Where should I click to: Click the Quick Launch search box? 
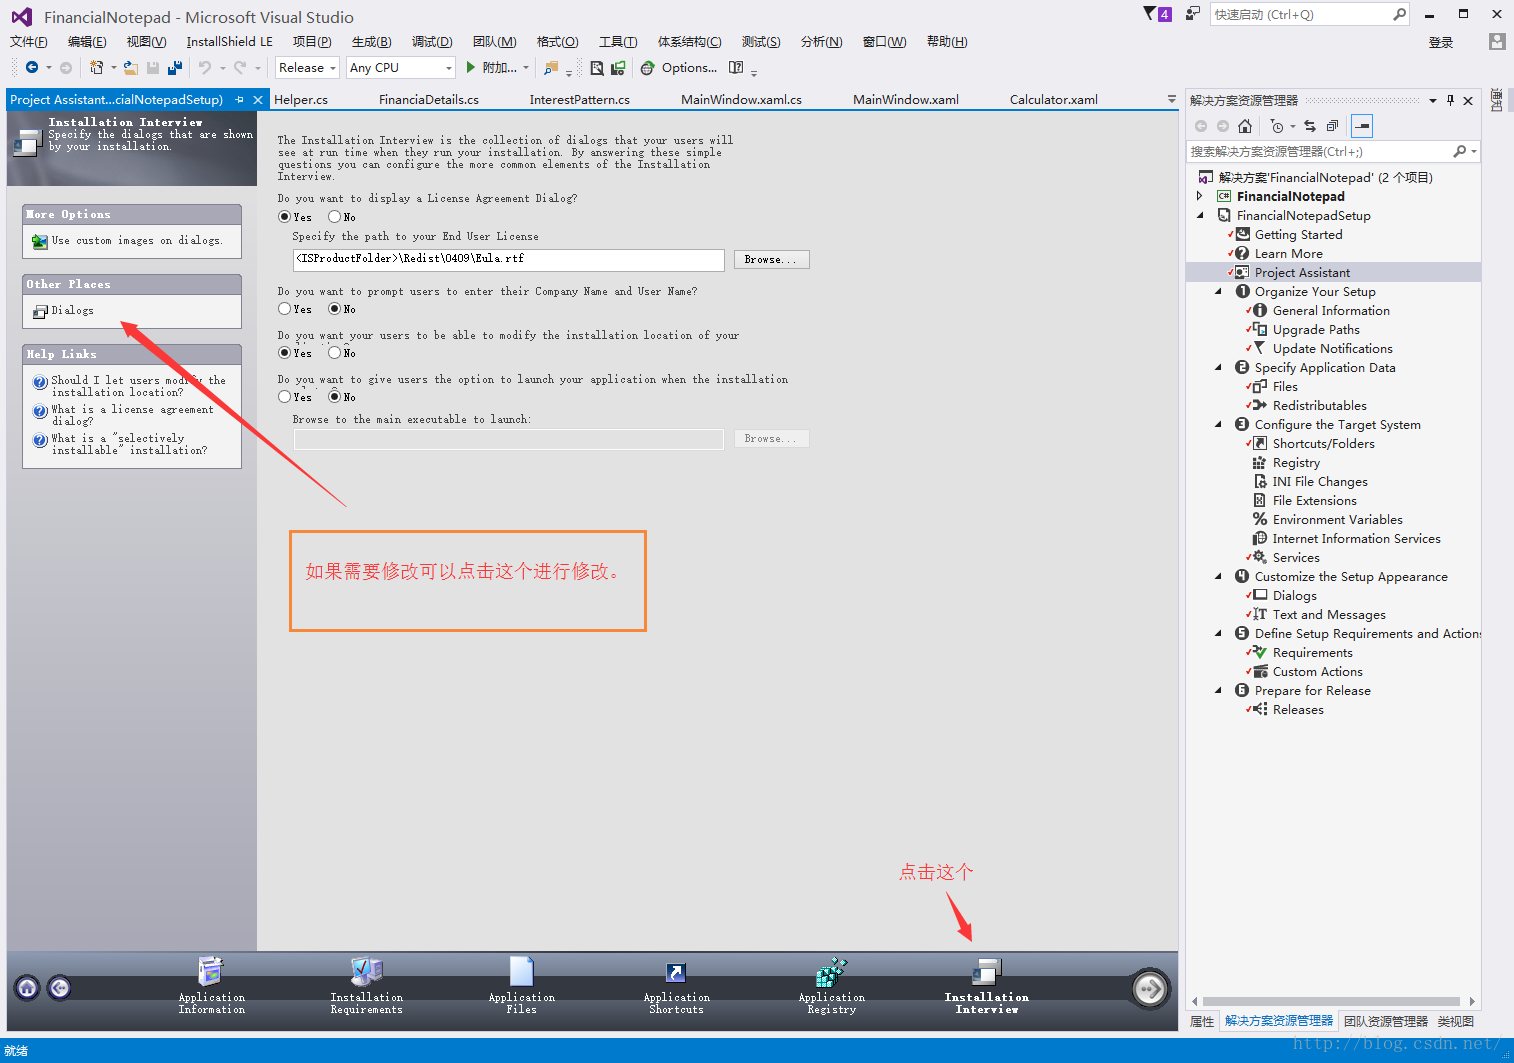(1310, 14)
